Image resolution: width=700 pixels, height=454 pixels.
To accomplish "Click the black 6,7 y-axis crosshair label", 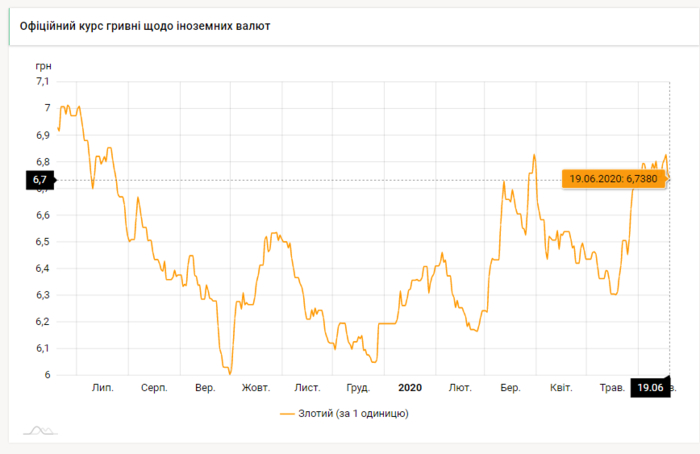I will 40,180.
